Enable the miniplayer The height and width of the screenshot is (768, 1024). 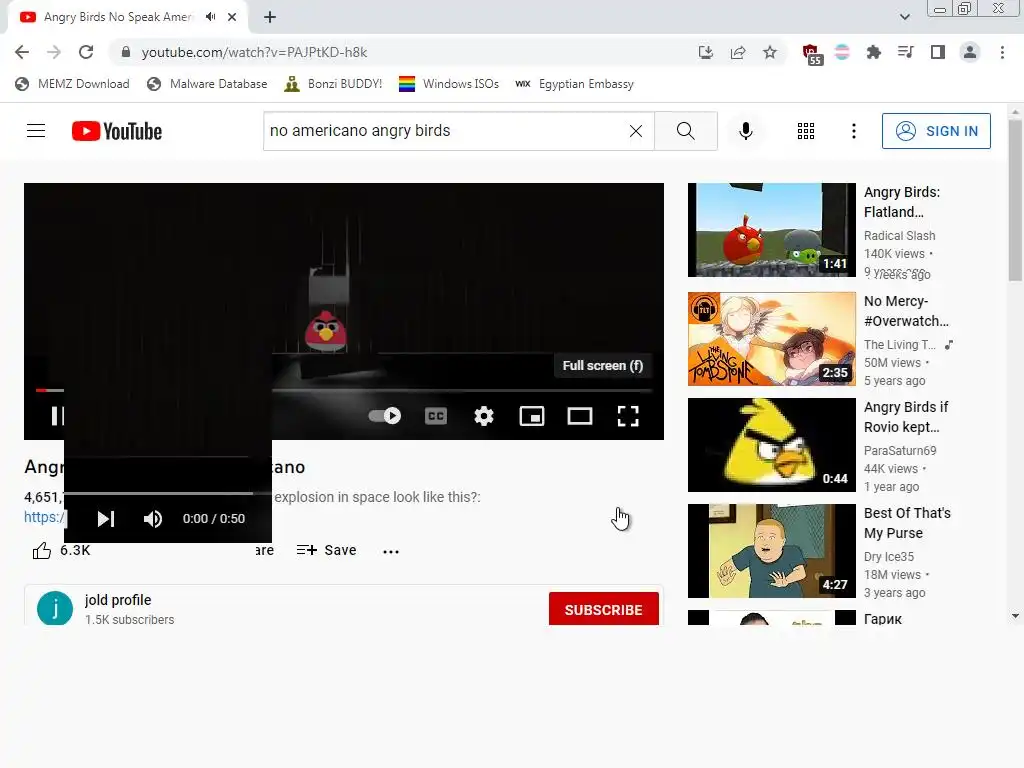[532, 416]
